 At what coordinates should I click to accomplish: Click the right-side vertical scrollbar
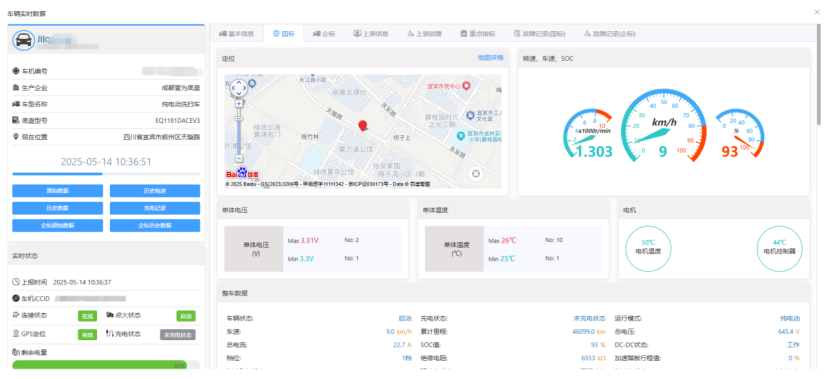tap(819, 74)
